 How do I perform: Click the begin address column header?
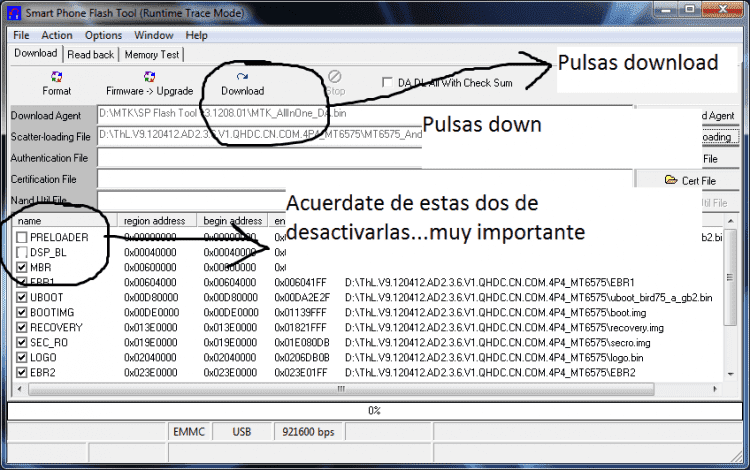coord(232,220)
